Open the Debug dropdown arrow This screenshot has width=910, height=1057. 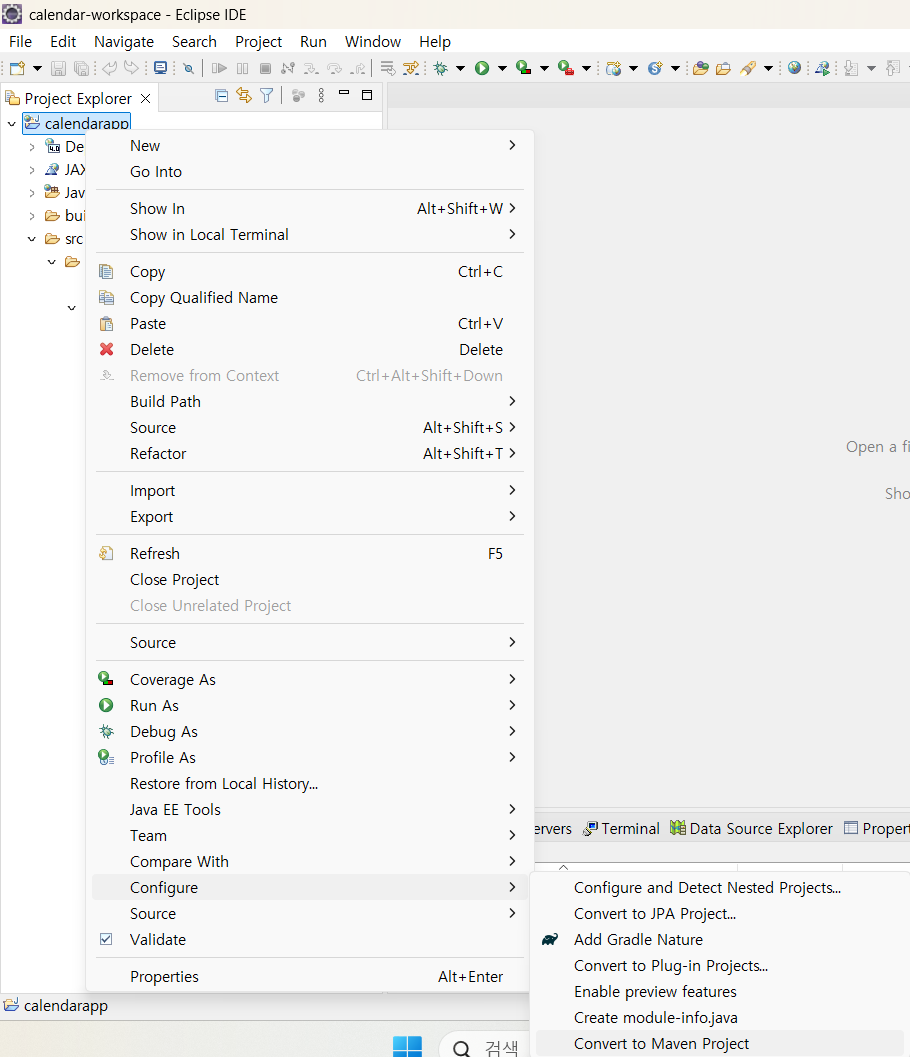tap(460, 68)
